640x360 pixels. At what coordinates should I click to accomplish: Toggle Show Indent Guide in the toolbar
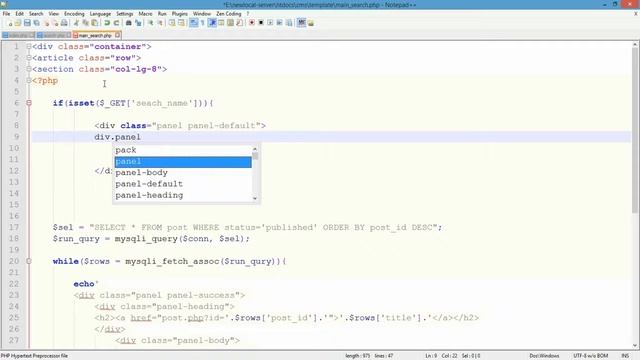point(212,23)
